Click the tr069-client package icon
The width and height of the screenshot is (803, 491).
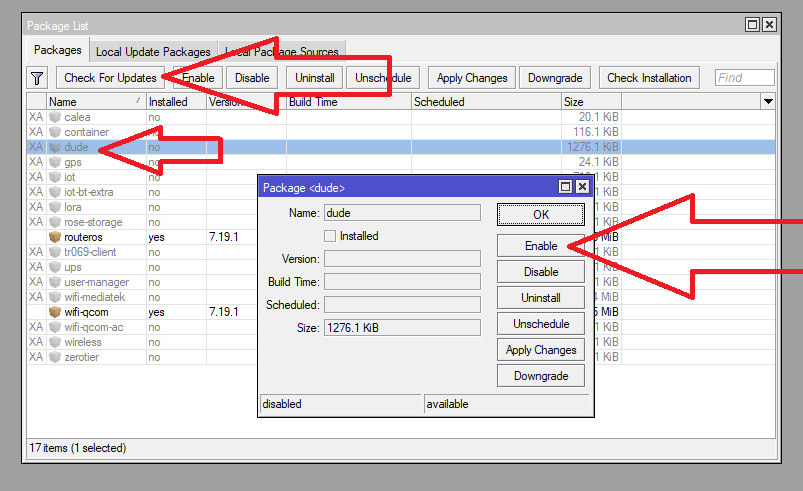[55, 252]
